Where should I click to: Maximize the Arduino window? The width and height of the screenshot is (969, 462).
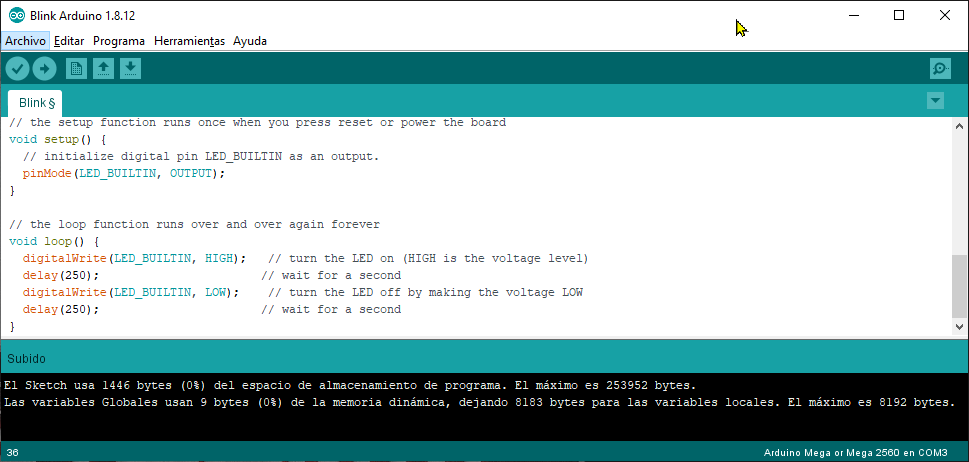(x=898, y=15)
